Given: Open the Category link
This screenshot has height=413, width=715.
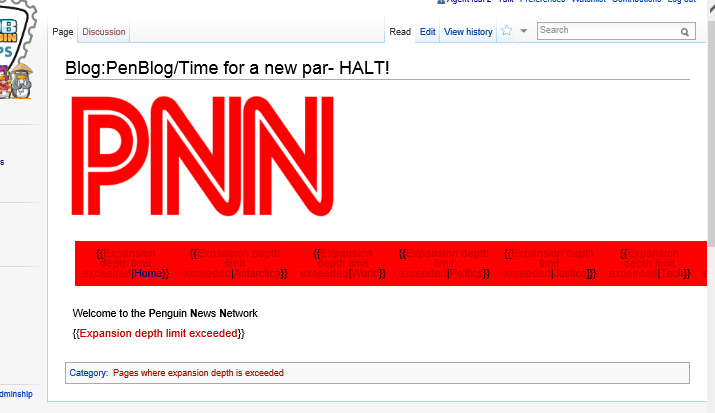Looking at the screenshot, I should pos(88,373).
